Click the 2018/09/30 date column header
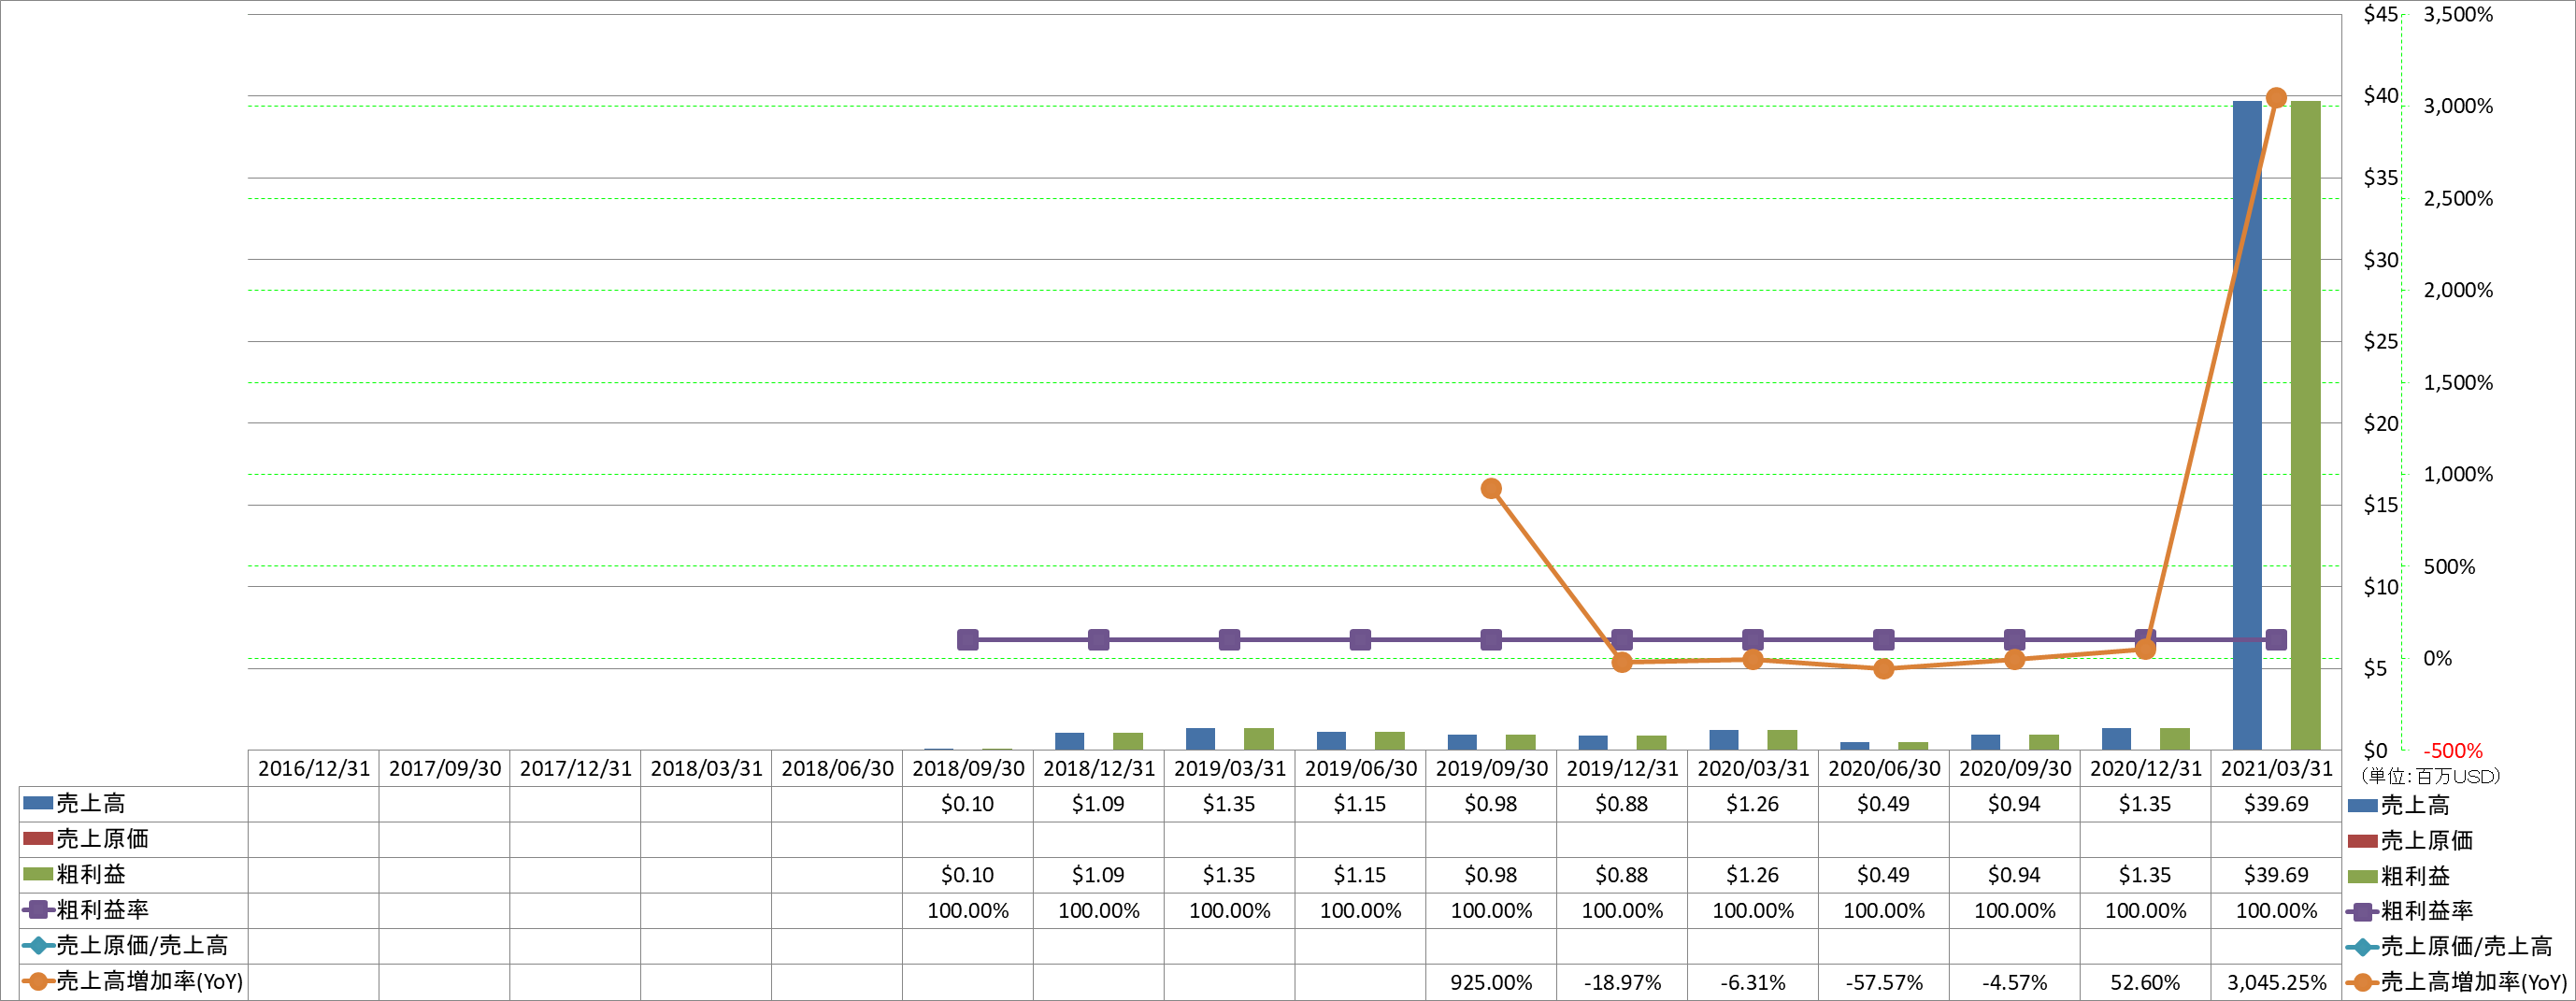2576x1001 pixels. pyautogui.click(x=968, y=768)
